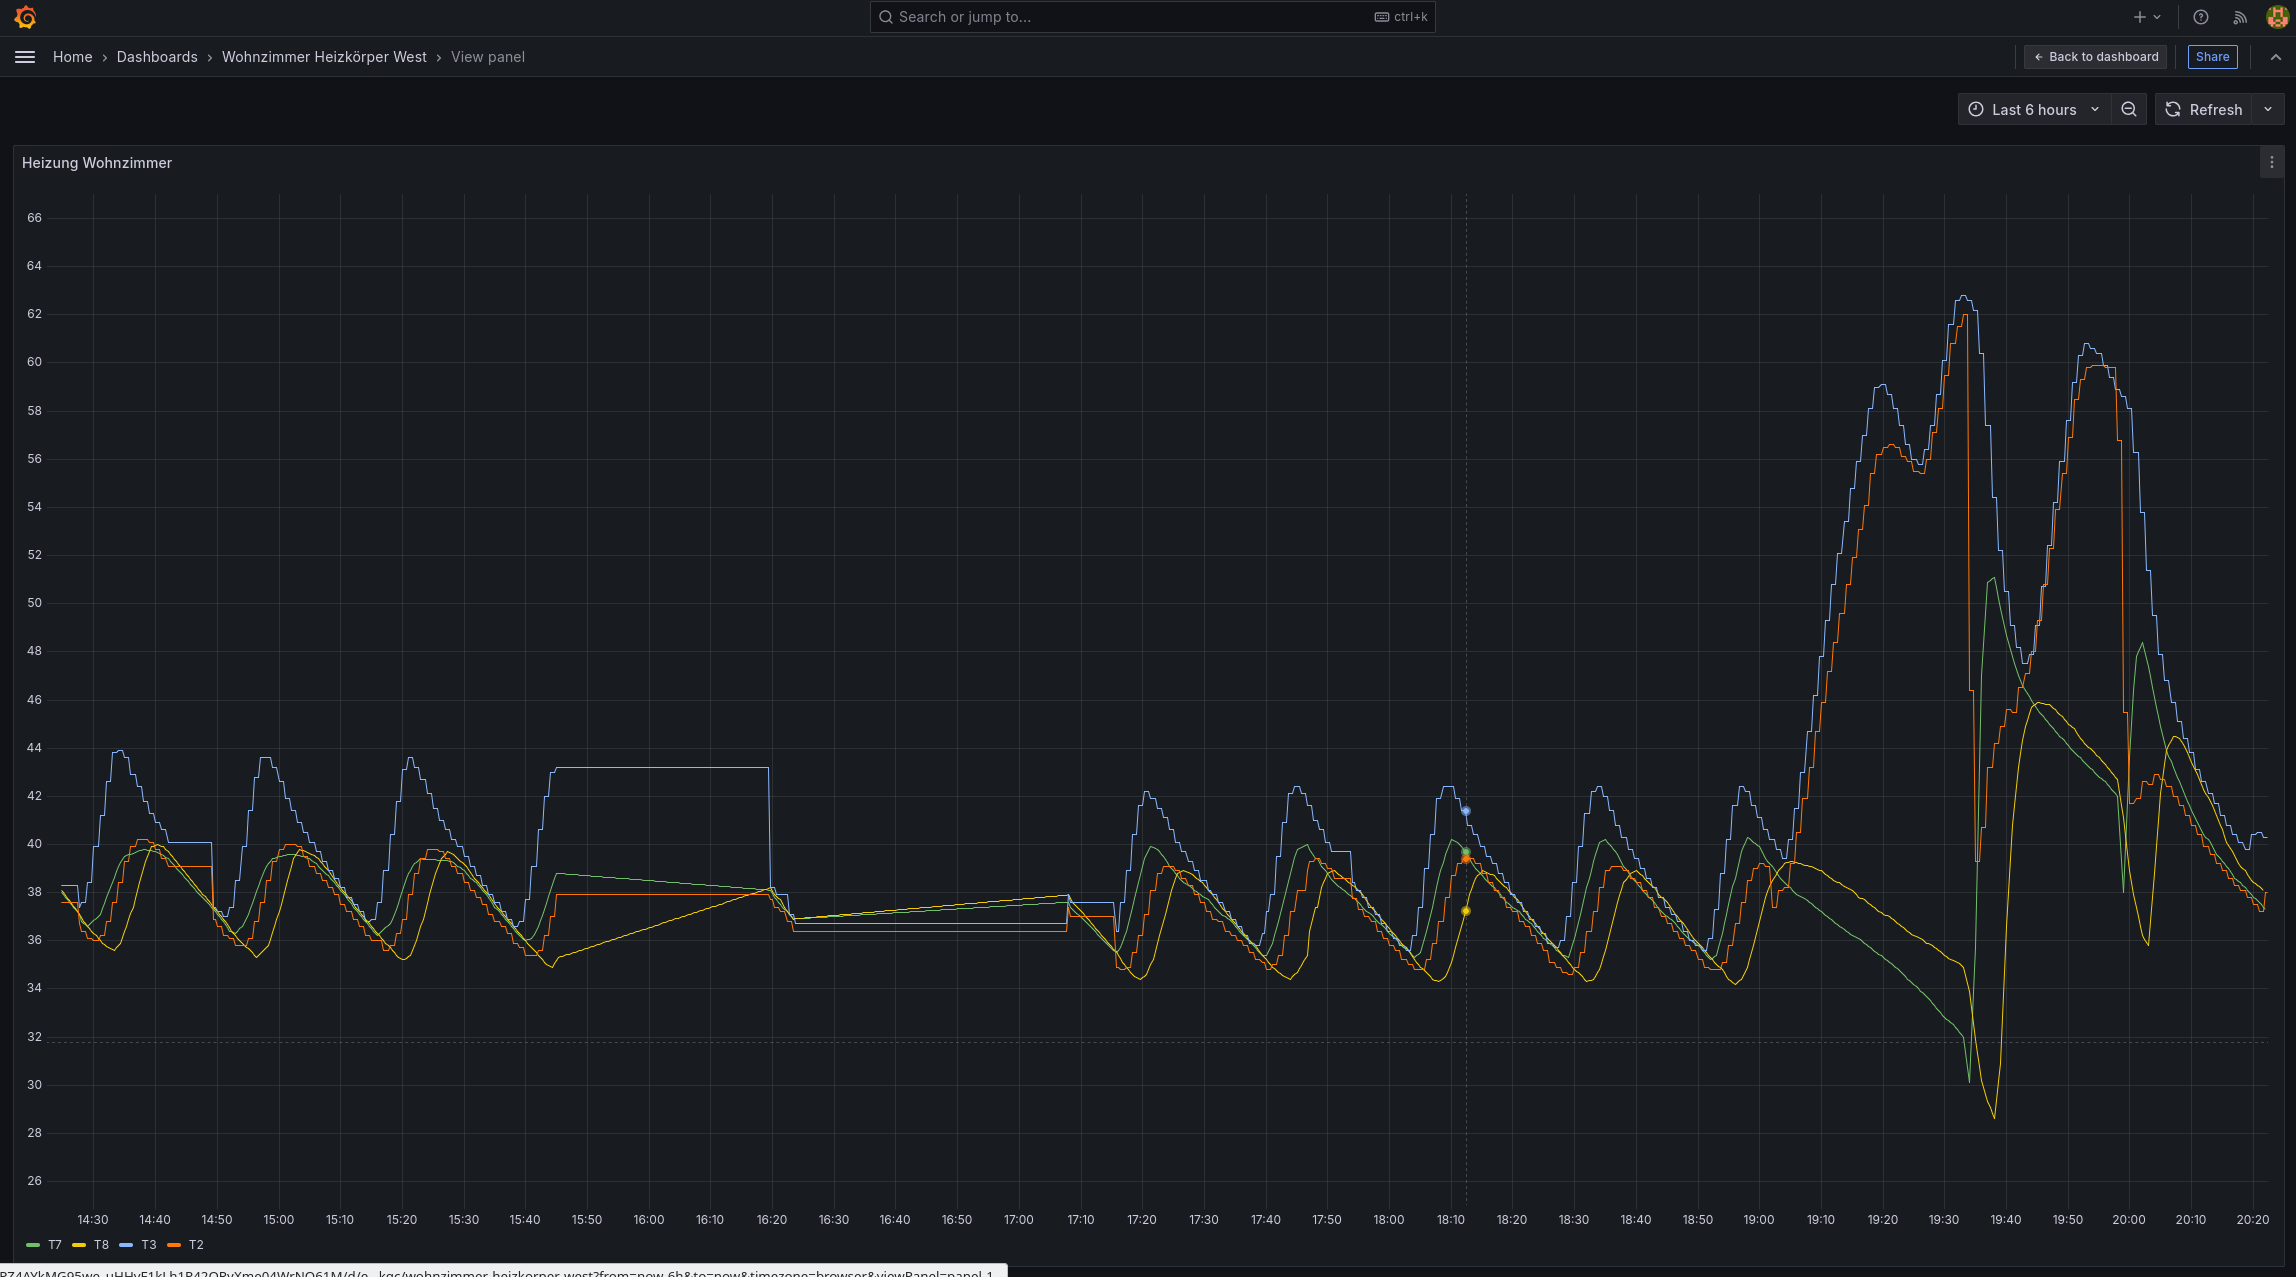2296x1277 pixels.
Task: Click the Refresh button
Action: coord(2204,110)
